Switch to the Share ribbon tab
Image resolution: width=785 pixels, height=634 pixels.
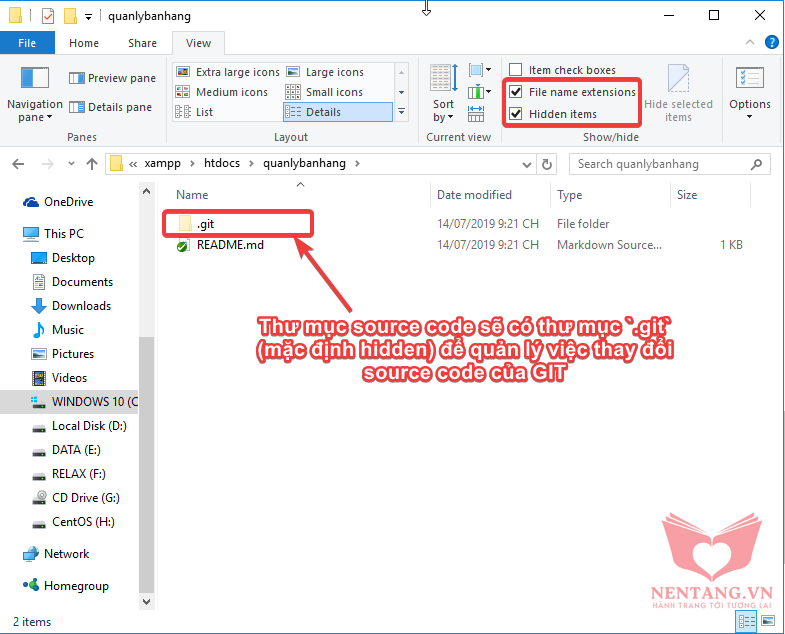click(x=142, y=43)
